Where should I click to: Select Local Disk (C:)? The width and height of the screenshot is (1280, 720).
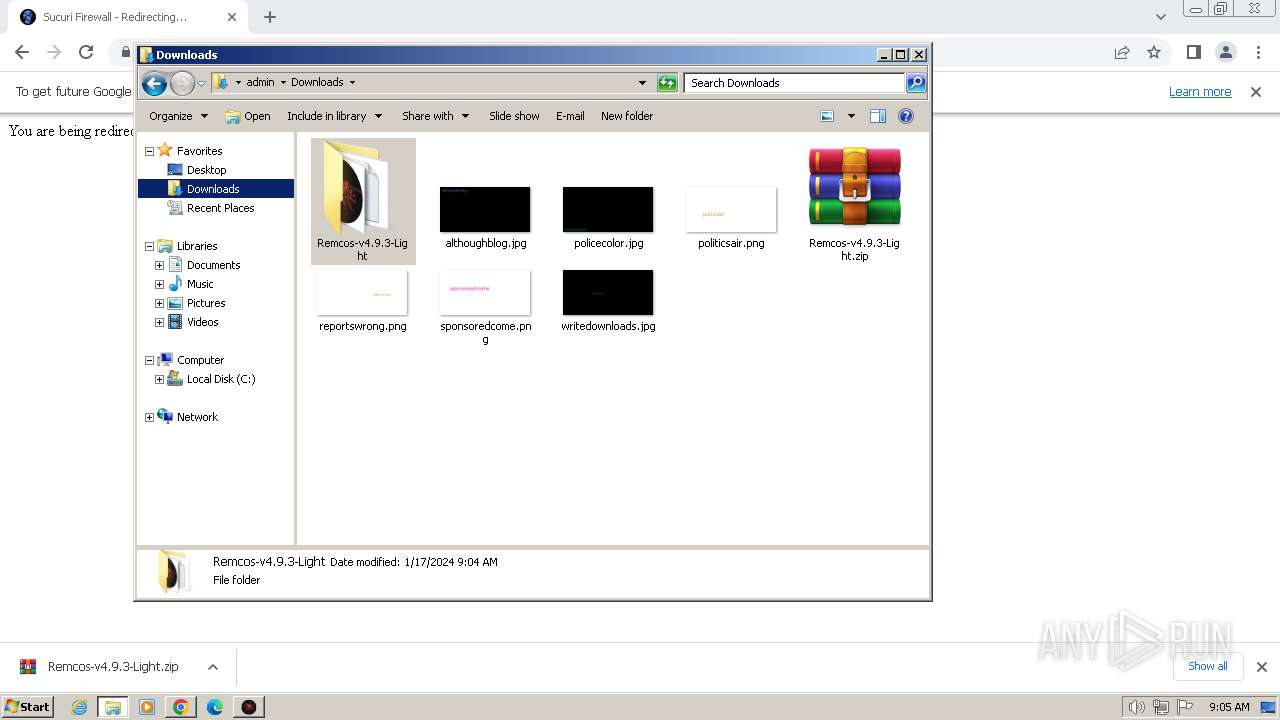(220, 379)
